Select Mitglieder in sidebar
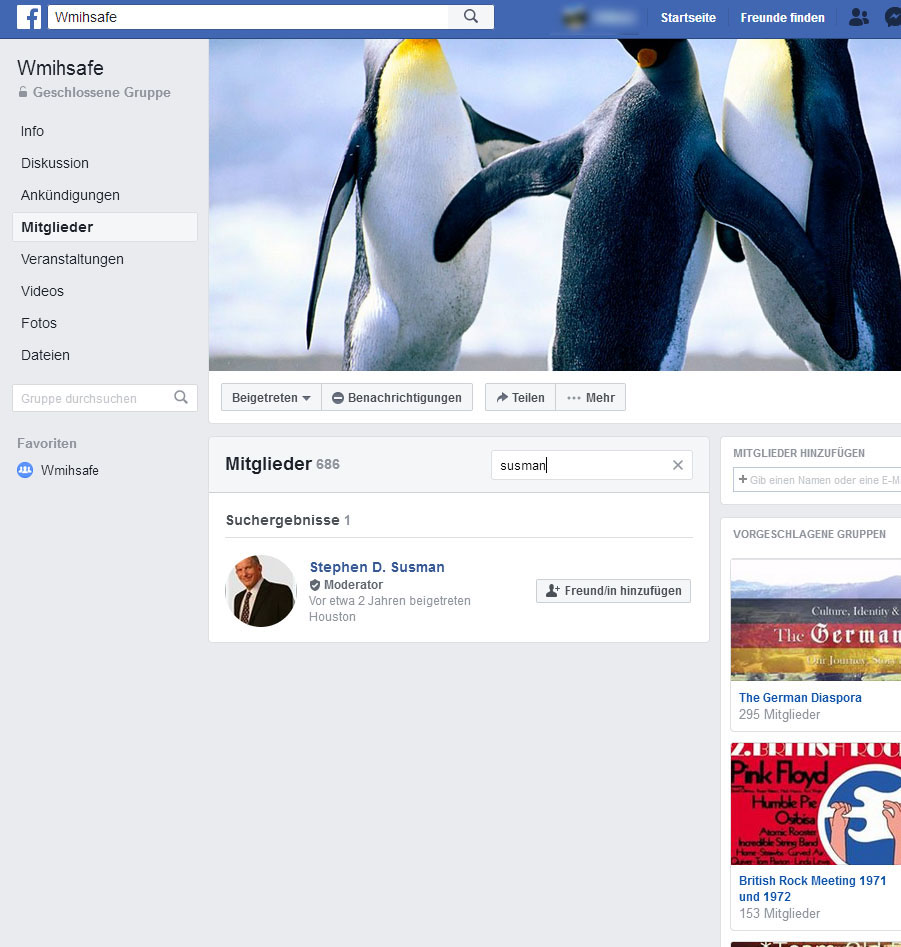Viewport: 901px width, 947px height. tap(105, 227)
